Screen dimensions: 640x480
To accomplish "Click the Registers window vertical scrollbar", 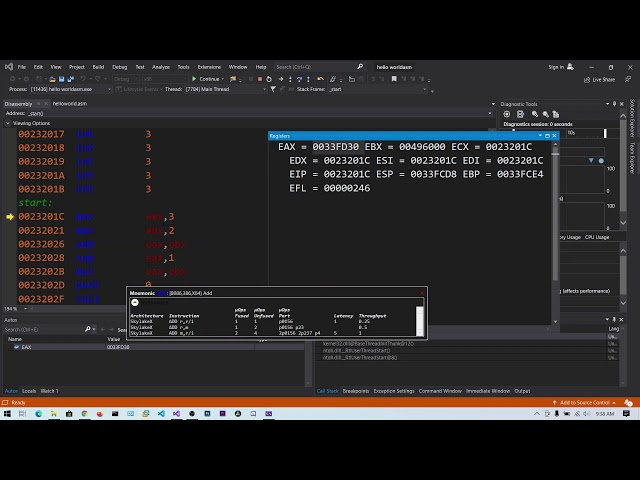I will tap(555, 233).
